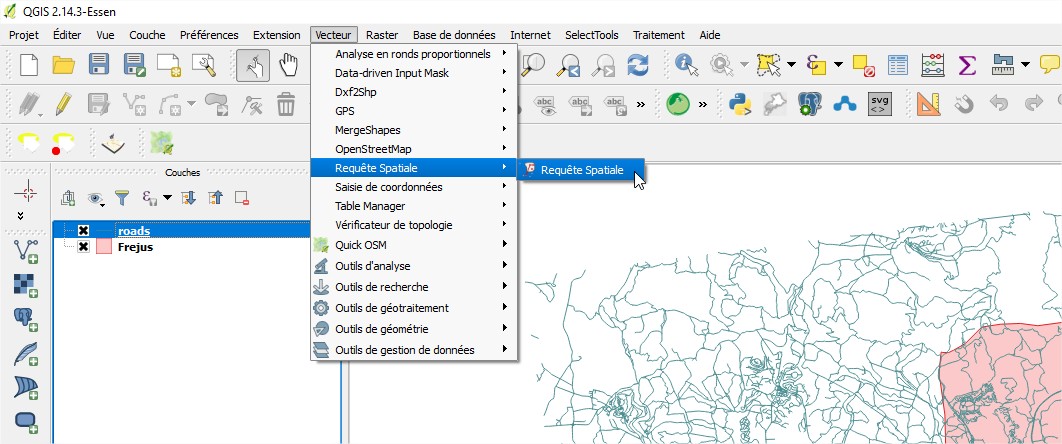Select features by expression icon
This screenshot has height=444, width=1062.
(x=816, y=65)
